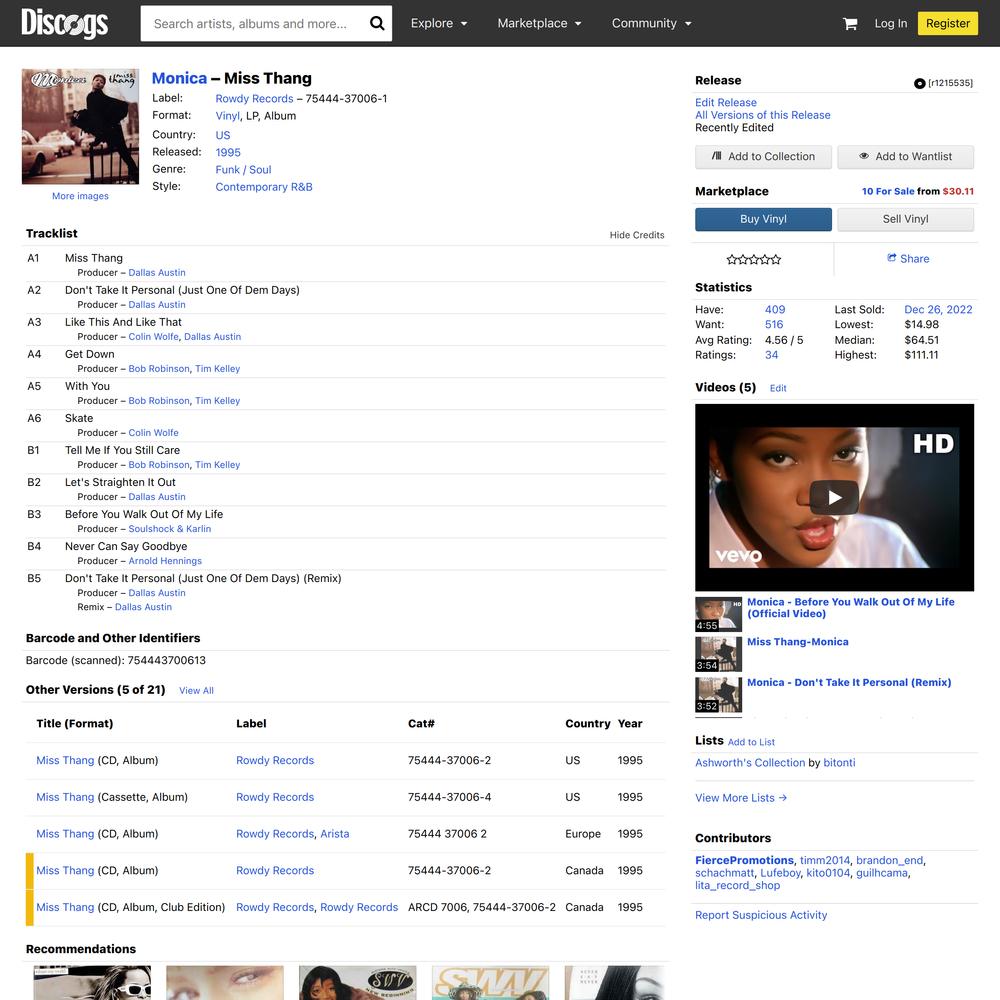Open the Have count 409

(775, 309)
